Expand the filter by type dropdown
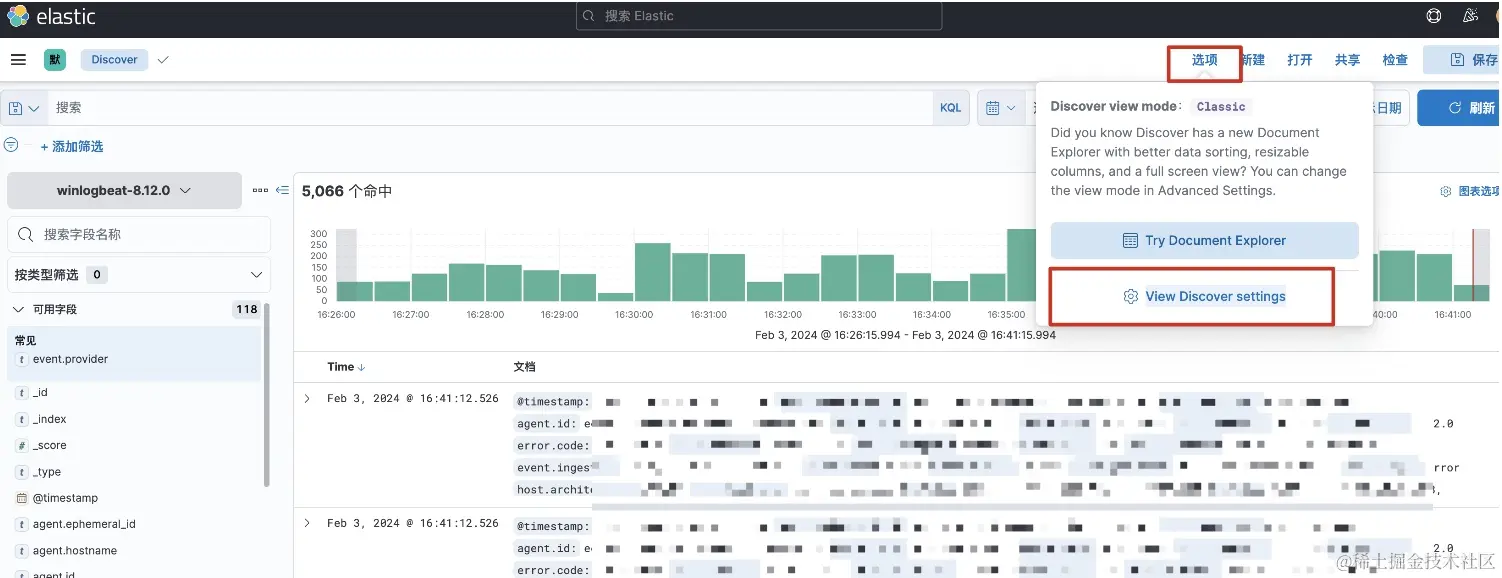The height and width of the screenshot is (578, 1502). coord(139,274)
